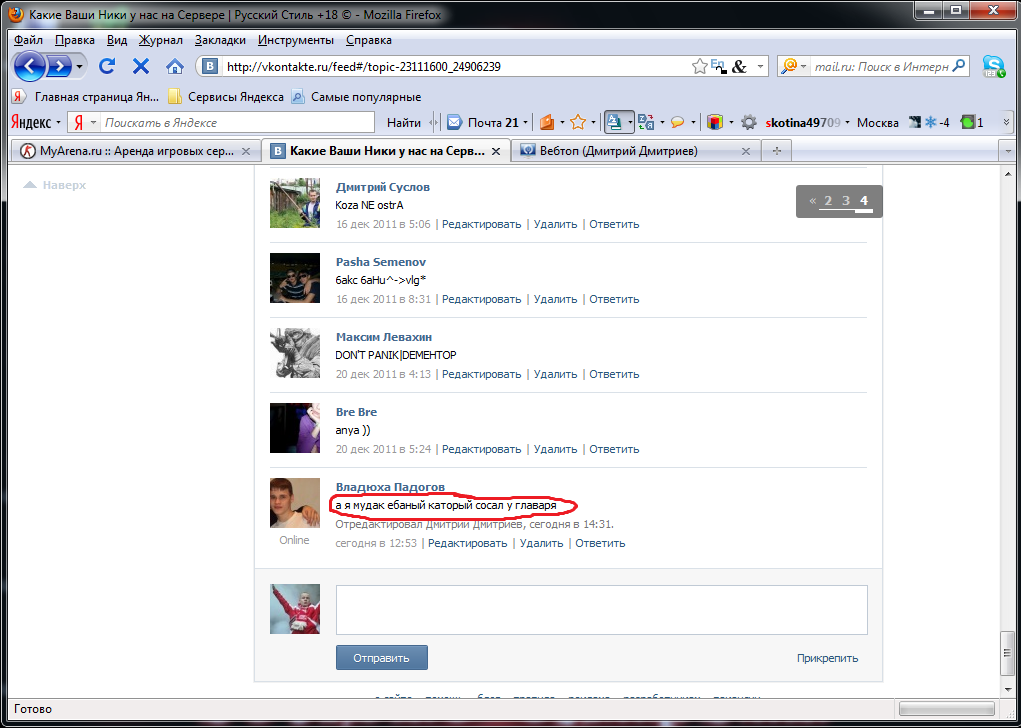Open a new tab with plus button
Viewport: 1021px width, 728px height.
click(776, 151)
